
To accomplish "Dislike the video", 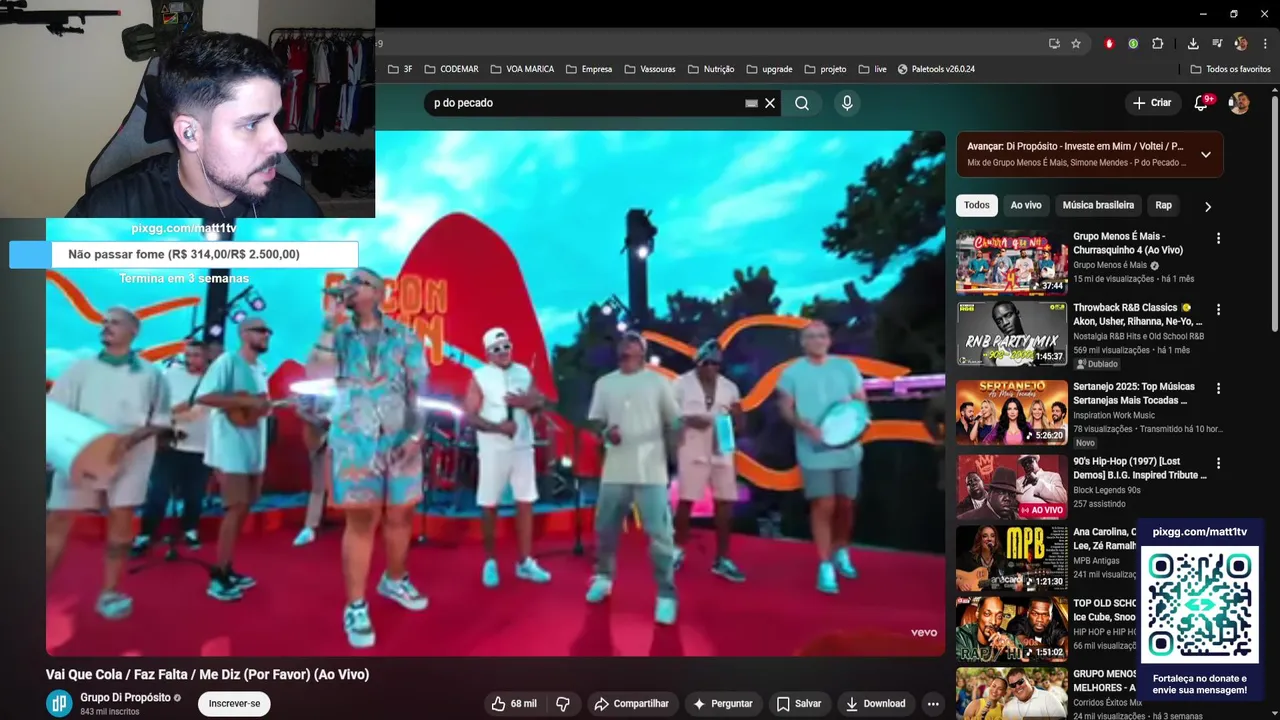I will (x=563, y=704).
